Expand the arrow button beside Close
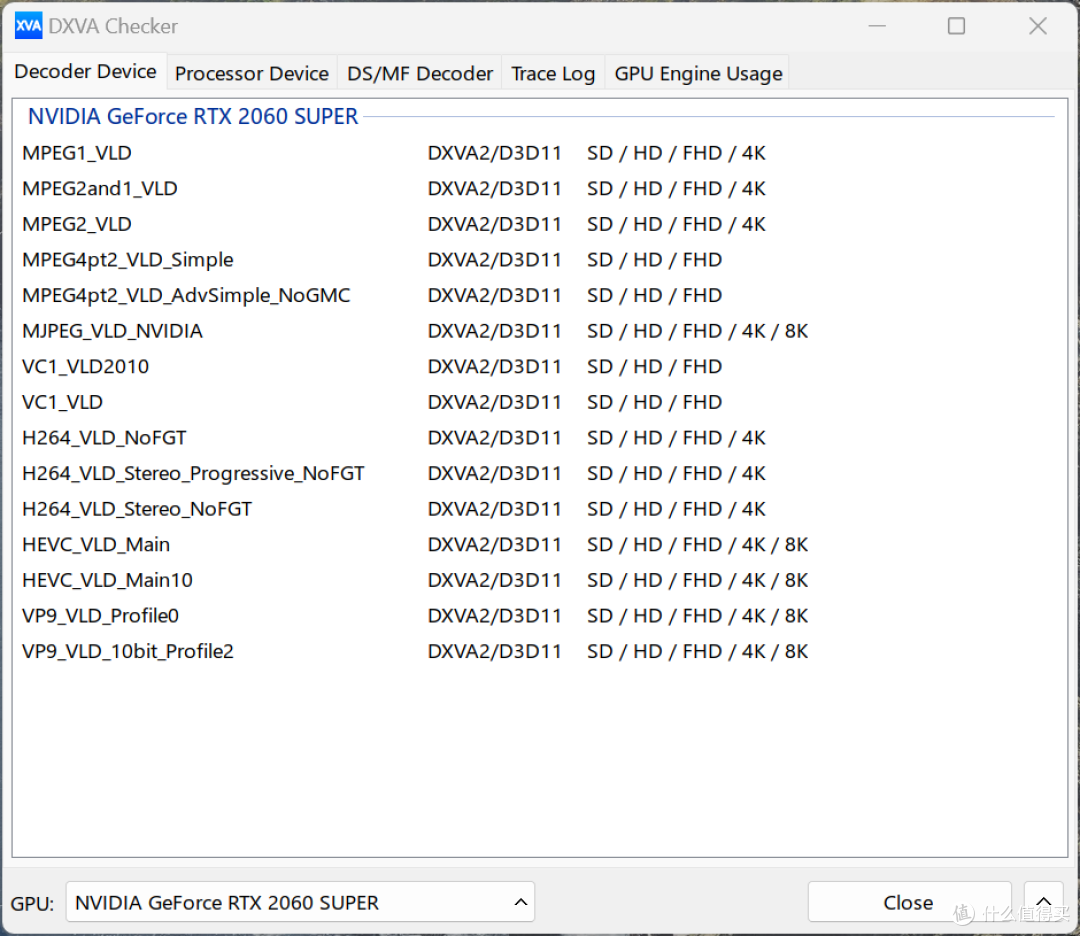1080x936 pixels. tap(1043, 902)
